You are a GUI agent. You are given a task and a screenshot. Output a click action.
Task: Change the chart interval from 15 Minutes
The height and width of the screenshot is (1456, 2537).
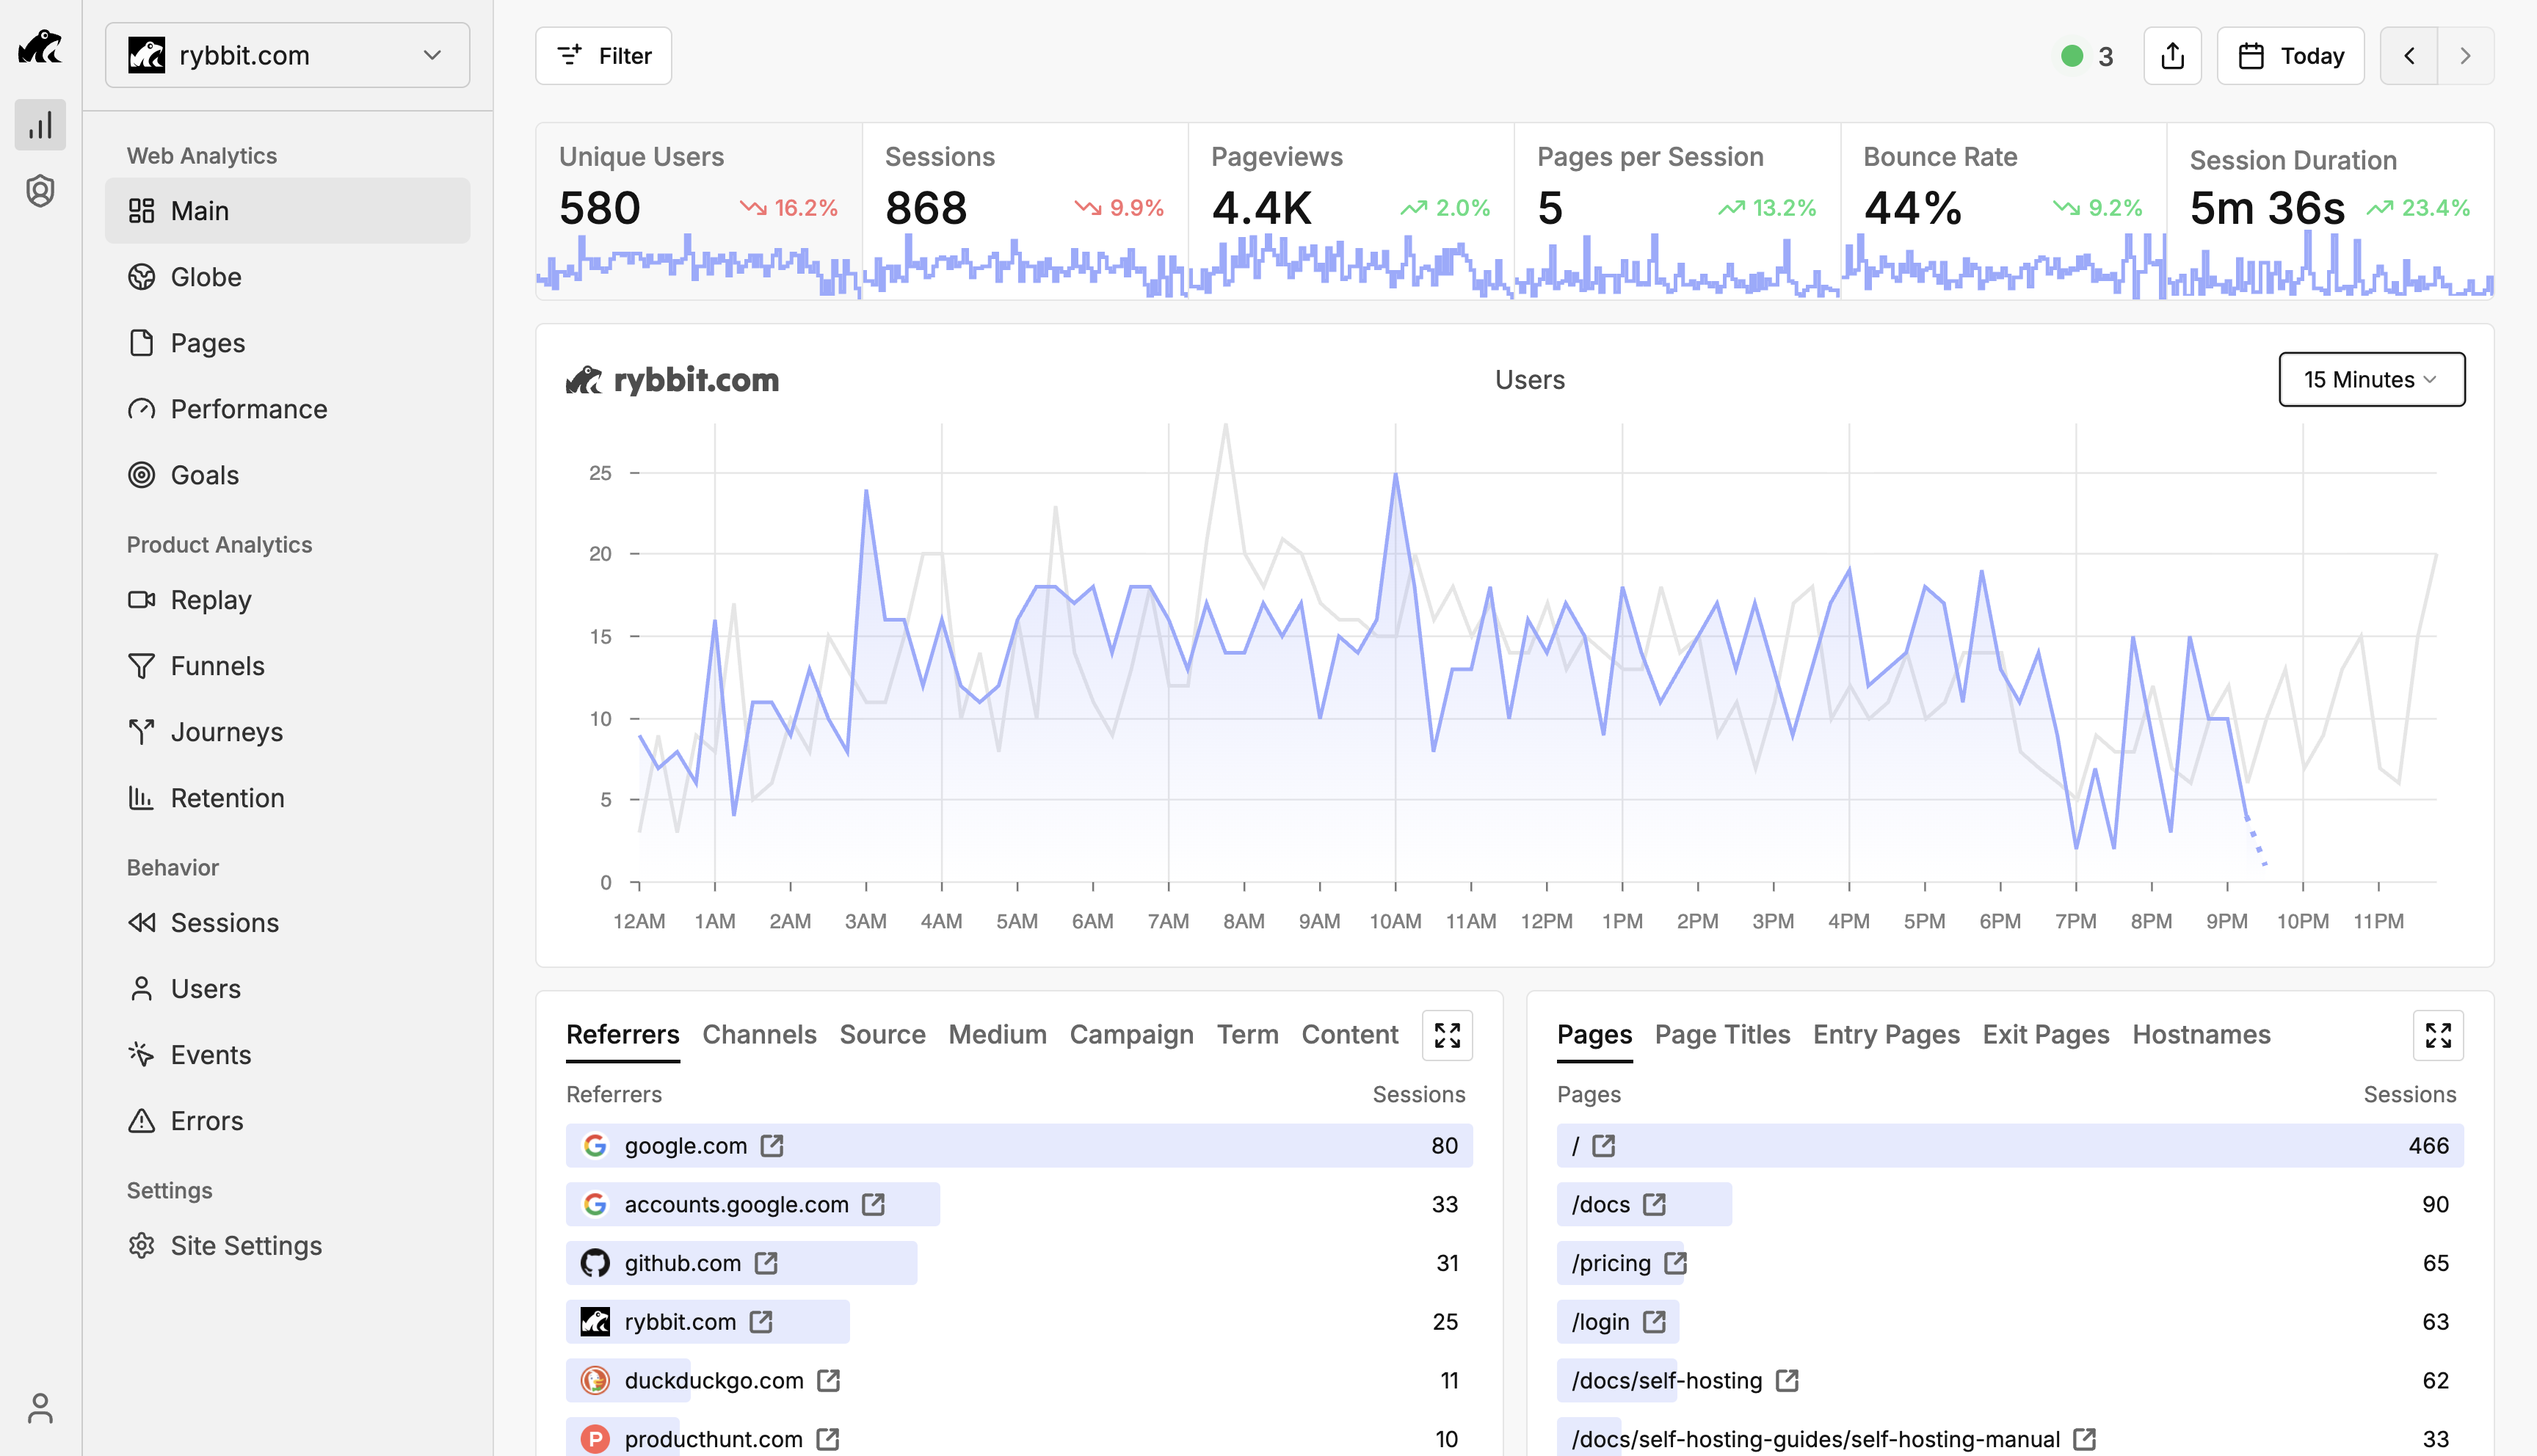pos(2371,379)
